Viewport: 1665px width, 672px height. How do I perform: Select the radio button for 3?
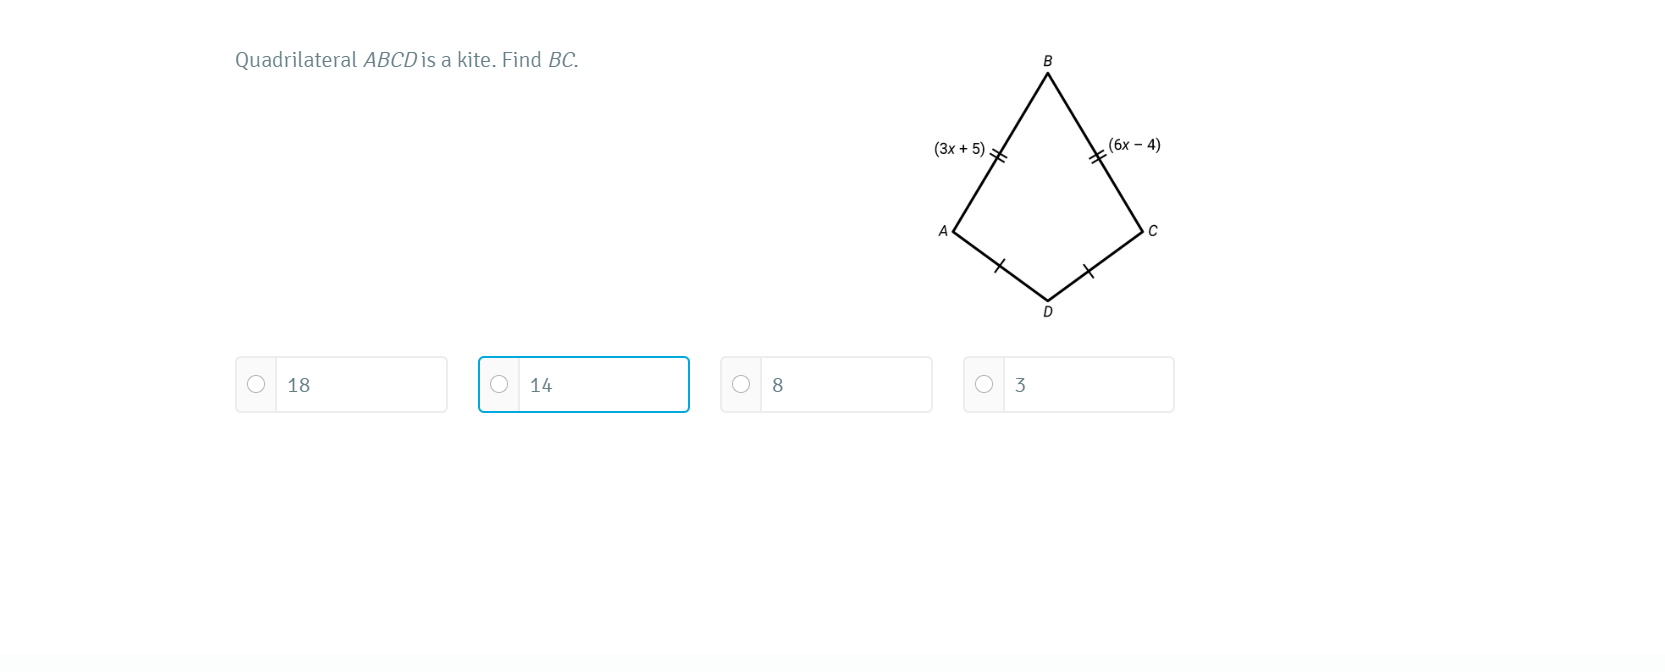pos(984,384)
